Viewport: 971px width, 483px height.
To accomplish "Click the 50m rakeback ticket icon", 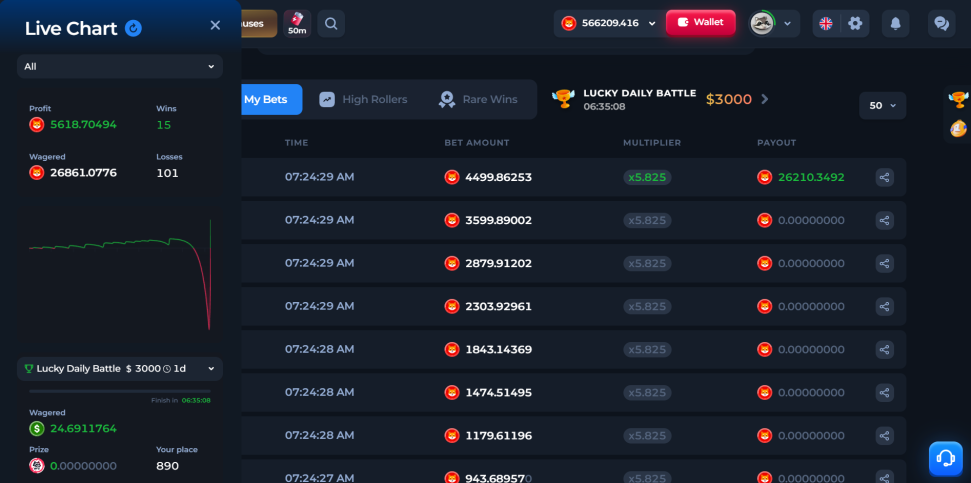I will (x=297, y=24).
